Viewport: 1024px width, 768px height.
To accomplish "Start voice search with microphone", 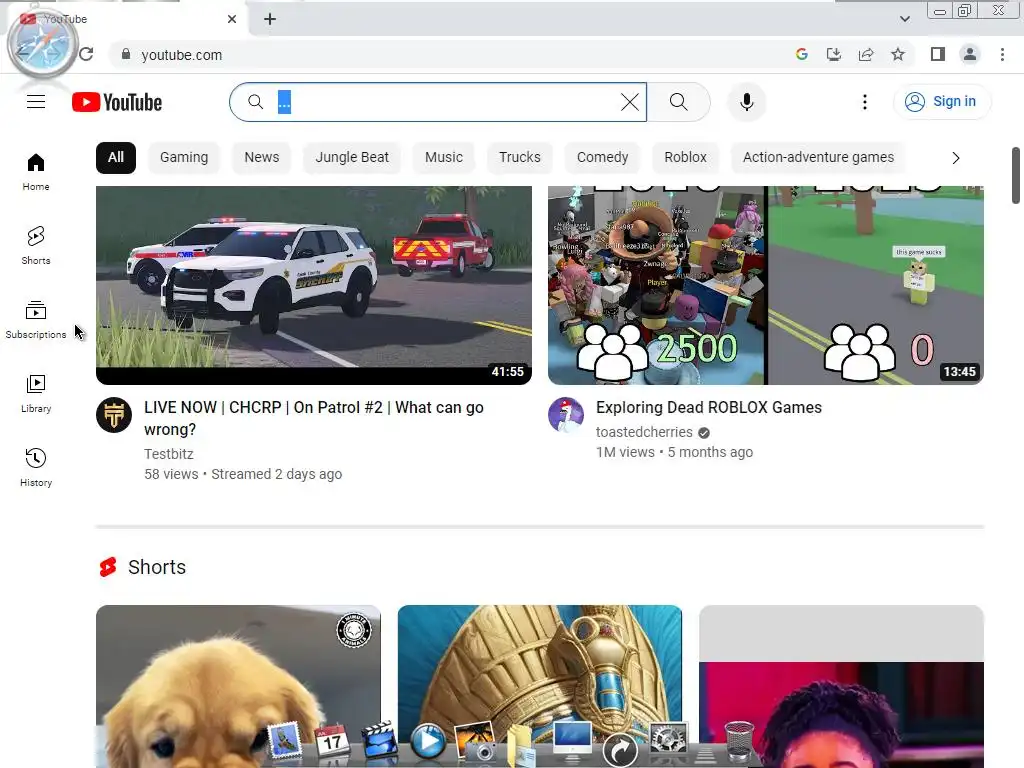I will click(746, 102).
